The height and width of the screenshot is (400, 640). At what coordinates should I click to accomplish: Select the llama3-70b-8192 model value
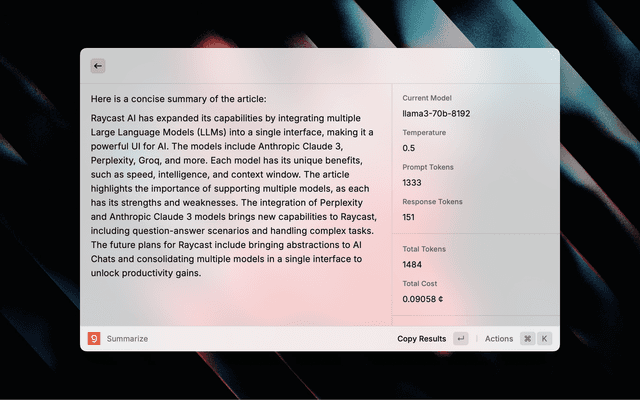tap(436, 113)
